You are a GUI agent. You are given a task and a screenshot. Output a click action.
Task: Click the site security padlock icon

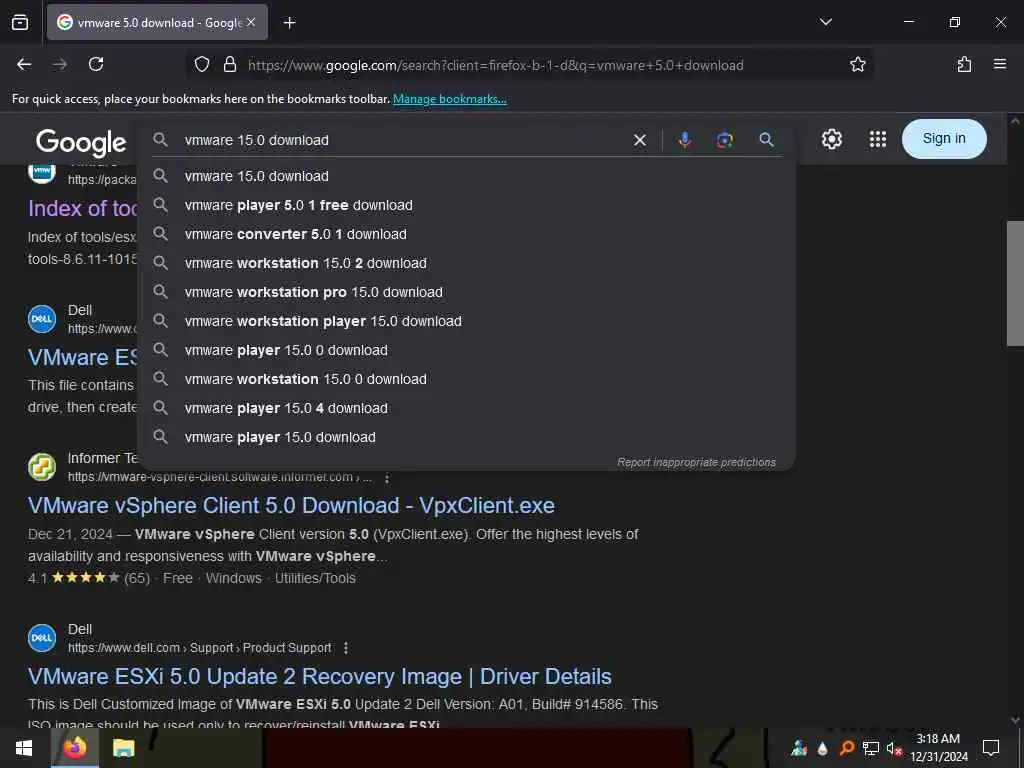pyautogui.click(x=230, y=64)
